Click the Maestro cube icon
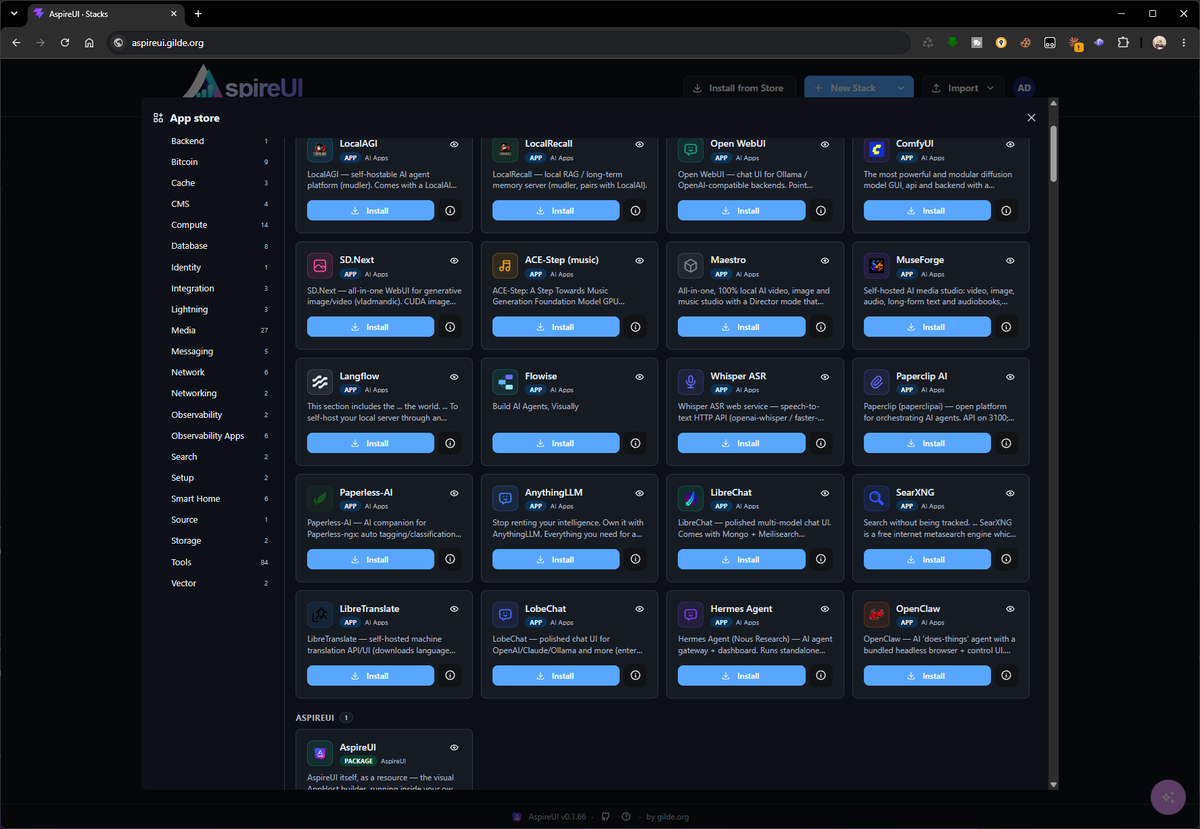Screen dimensions: 1200x829 click(x=691, y=266)
